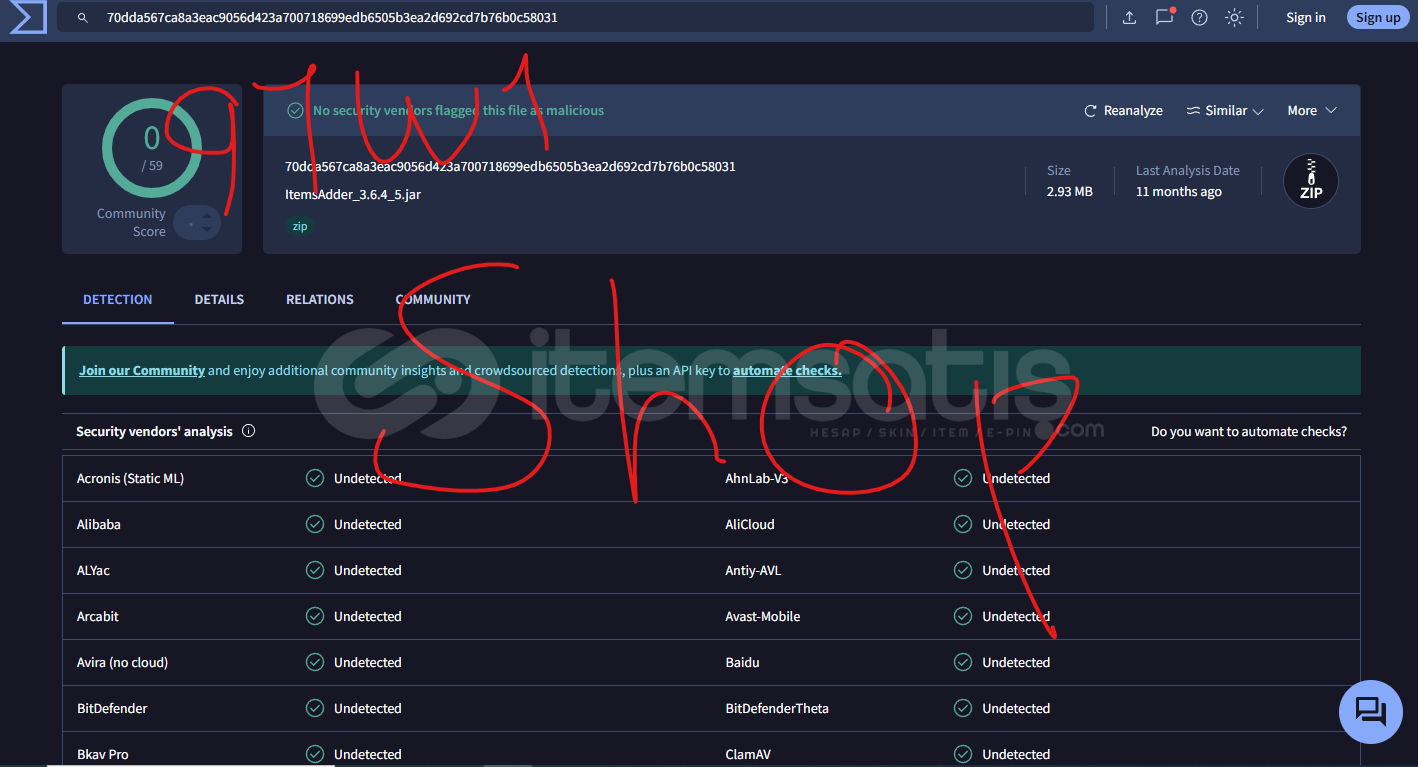The image size is (1418, 767).
Task: Open the upload file icon
Action: point(1129,17)
